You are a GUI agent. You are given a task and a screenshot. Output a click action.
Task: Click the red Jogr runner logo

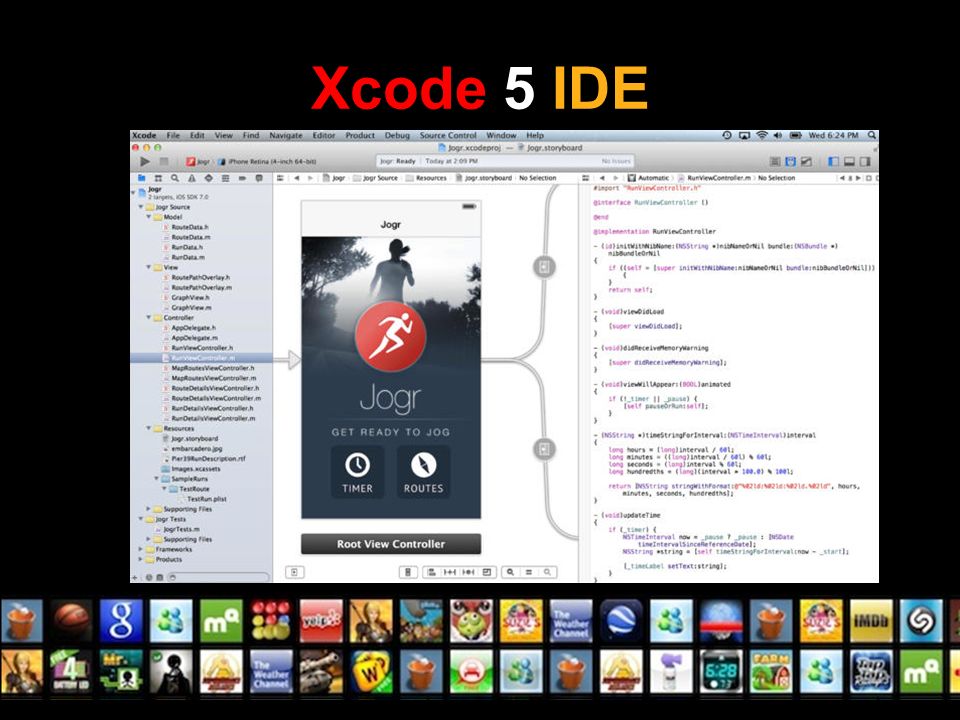(391, 336)
